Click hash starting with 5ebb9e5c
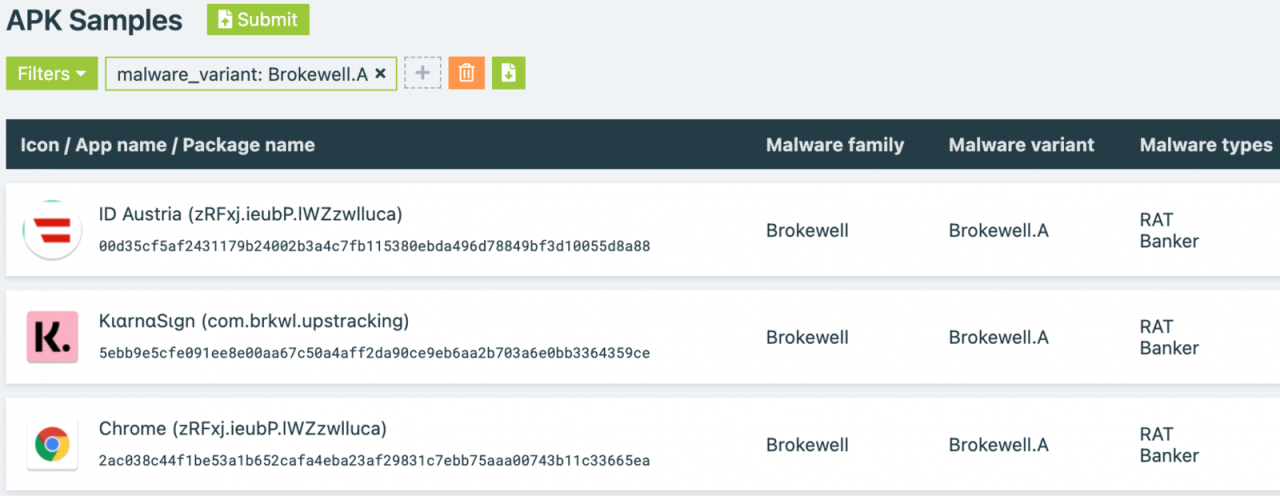Viewport: 1280px width, 496px height. [374, 353]
